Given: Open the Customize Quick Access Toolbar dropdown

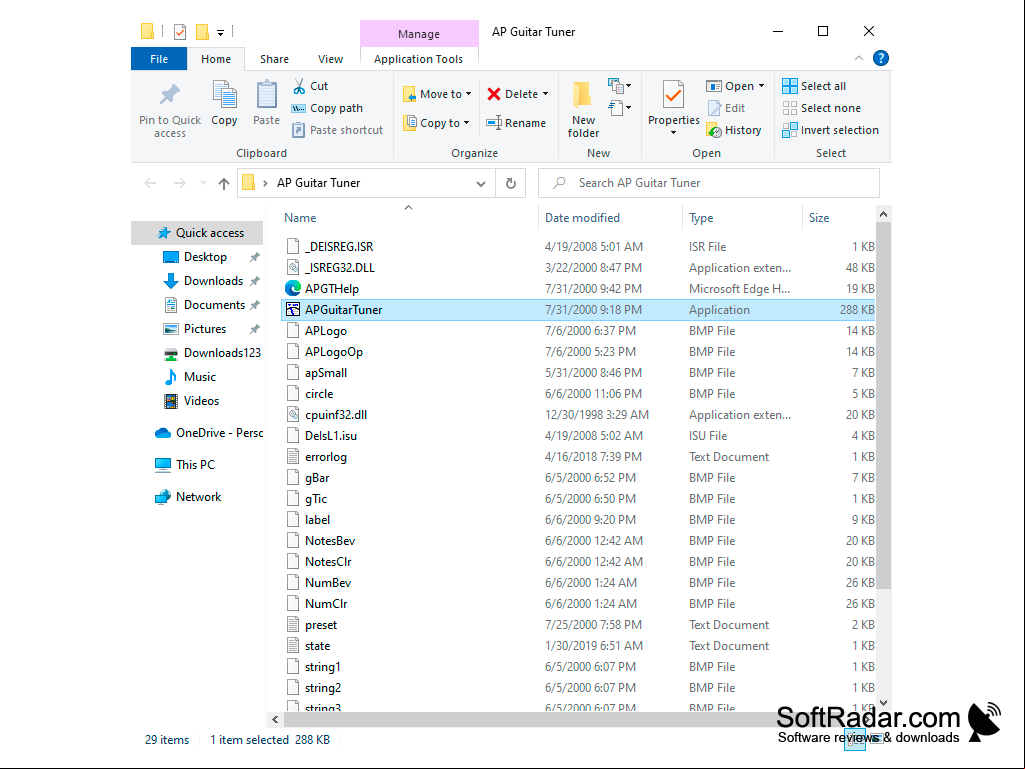Looking at the screenshot, I should pos(220,32).
